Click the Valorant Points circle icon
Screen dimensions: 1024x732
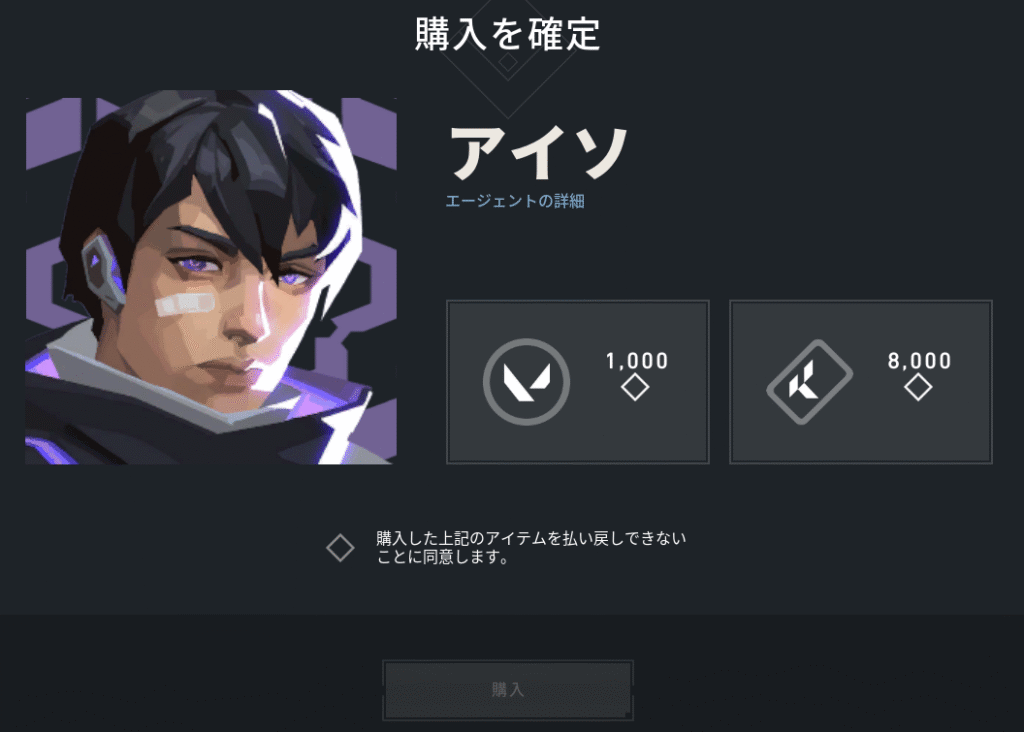[x=526, y=382]
